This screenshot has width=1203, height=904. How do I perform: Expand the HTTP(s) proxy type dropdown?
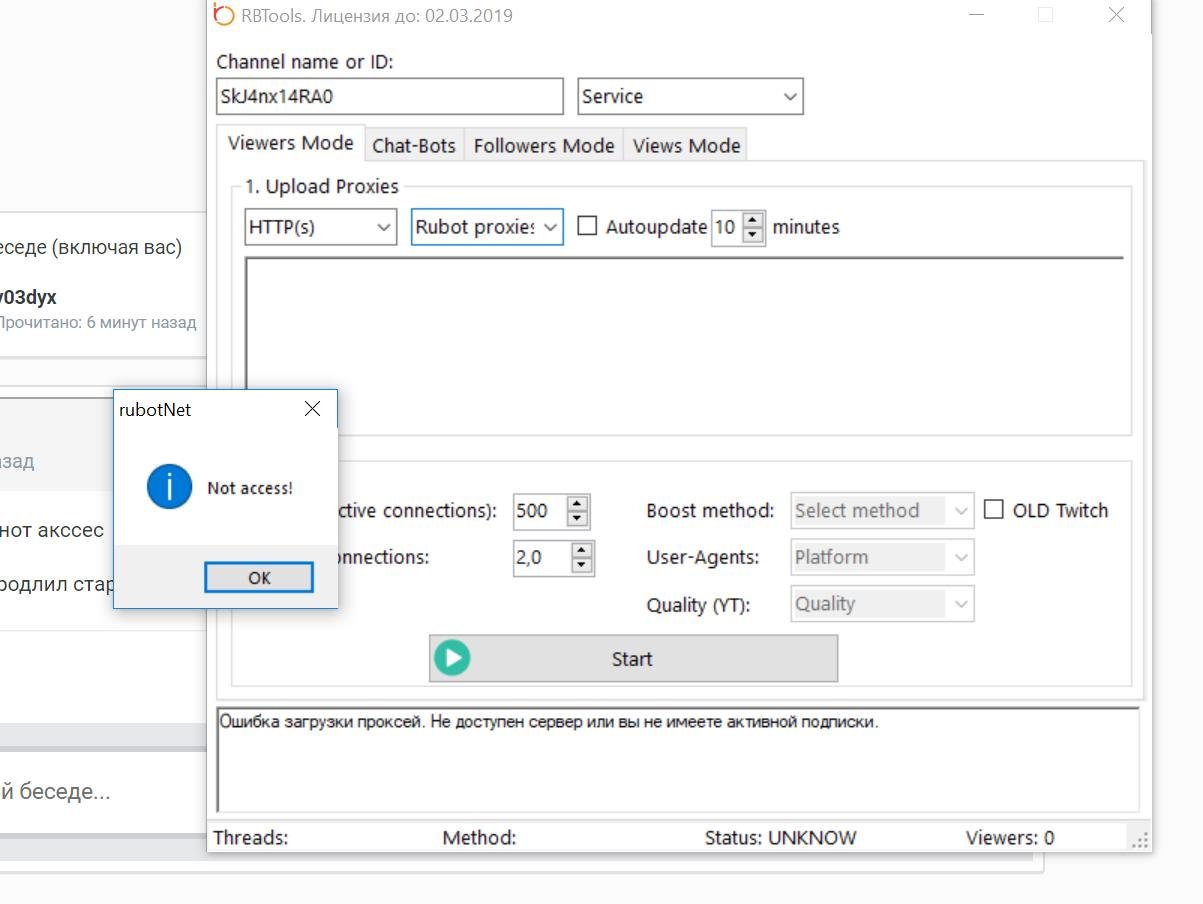(320, 227)
